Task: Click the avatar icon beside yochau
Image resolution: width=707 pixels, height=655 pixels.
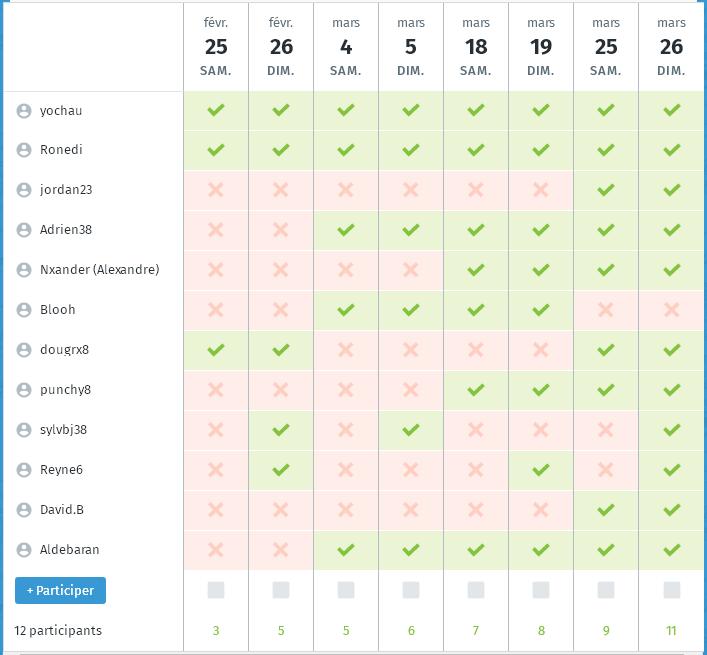Action: [24, 111]
